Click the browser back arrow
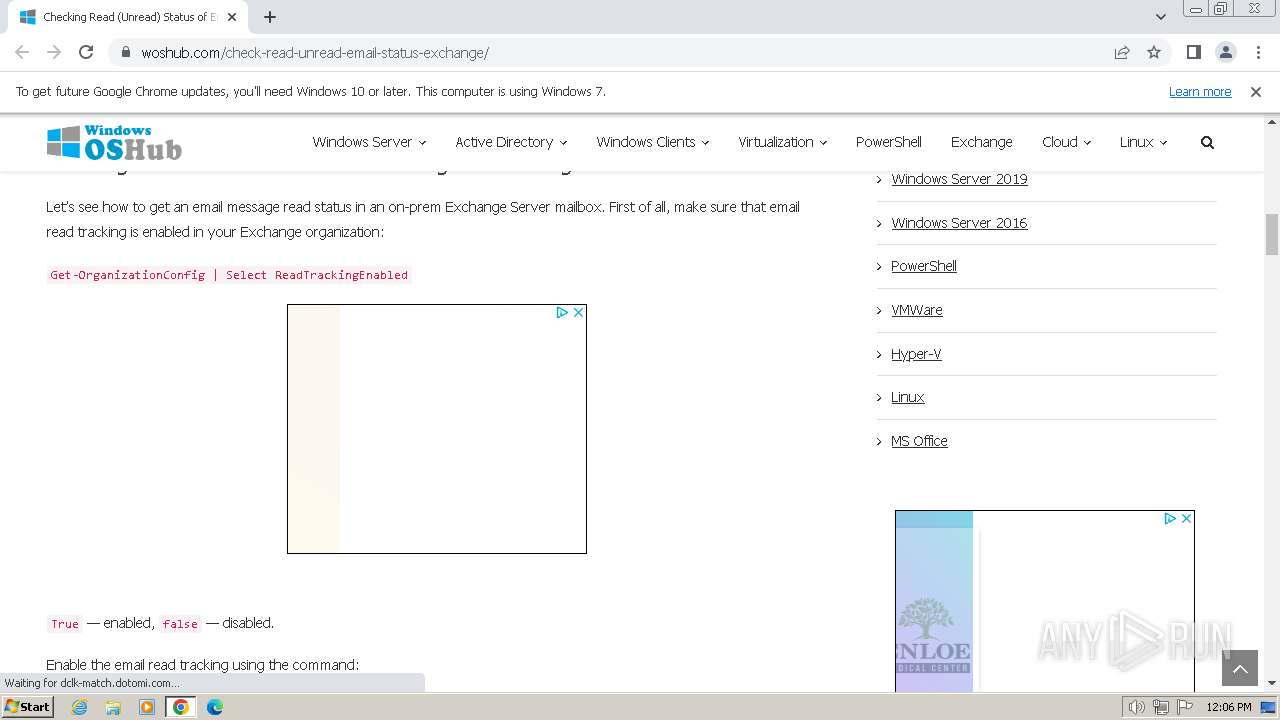Screen dimensions: 1280x720 pyautogui.click(x=22, y=52)
